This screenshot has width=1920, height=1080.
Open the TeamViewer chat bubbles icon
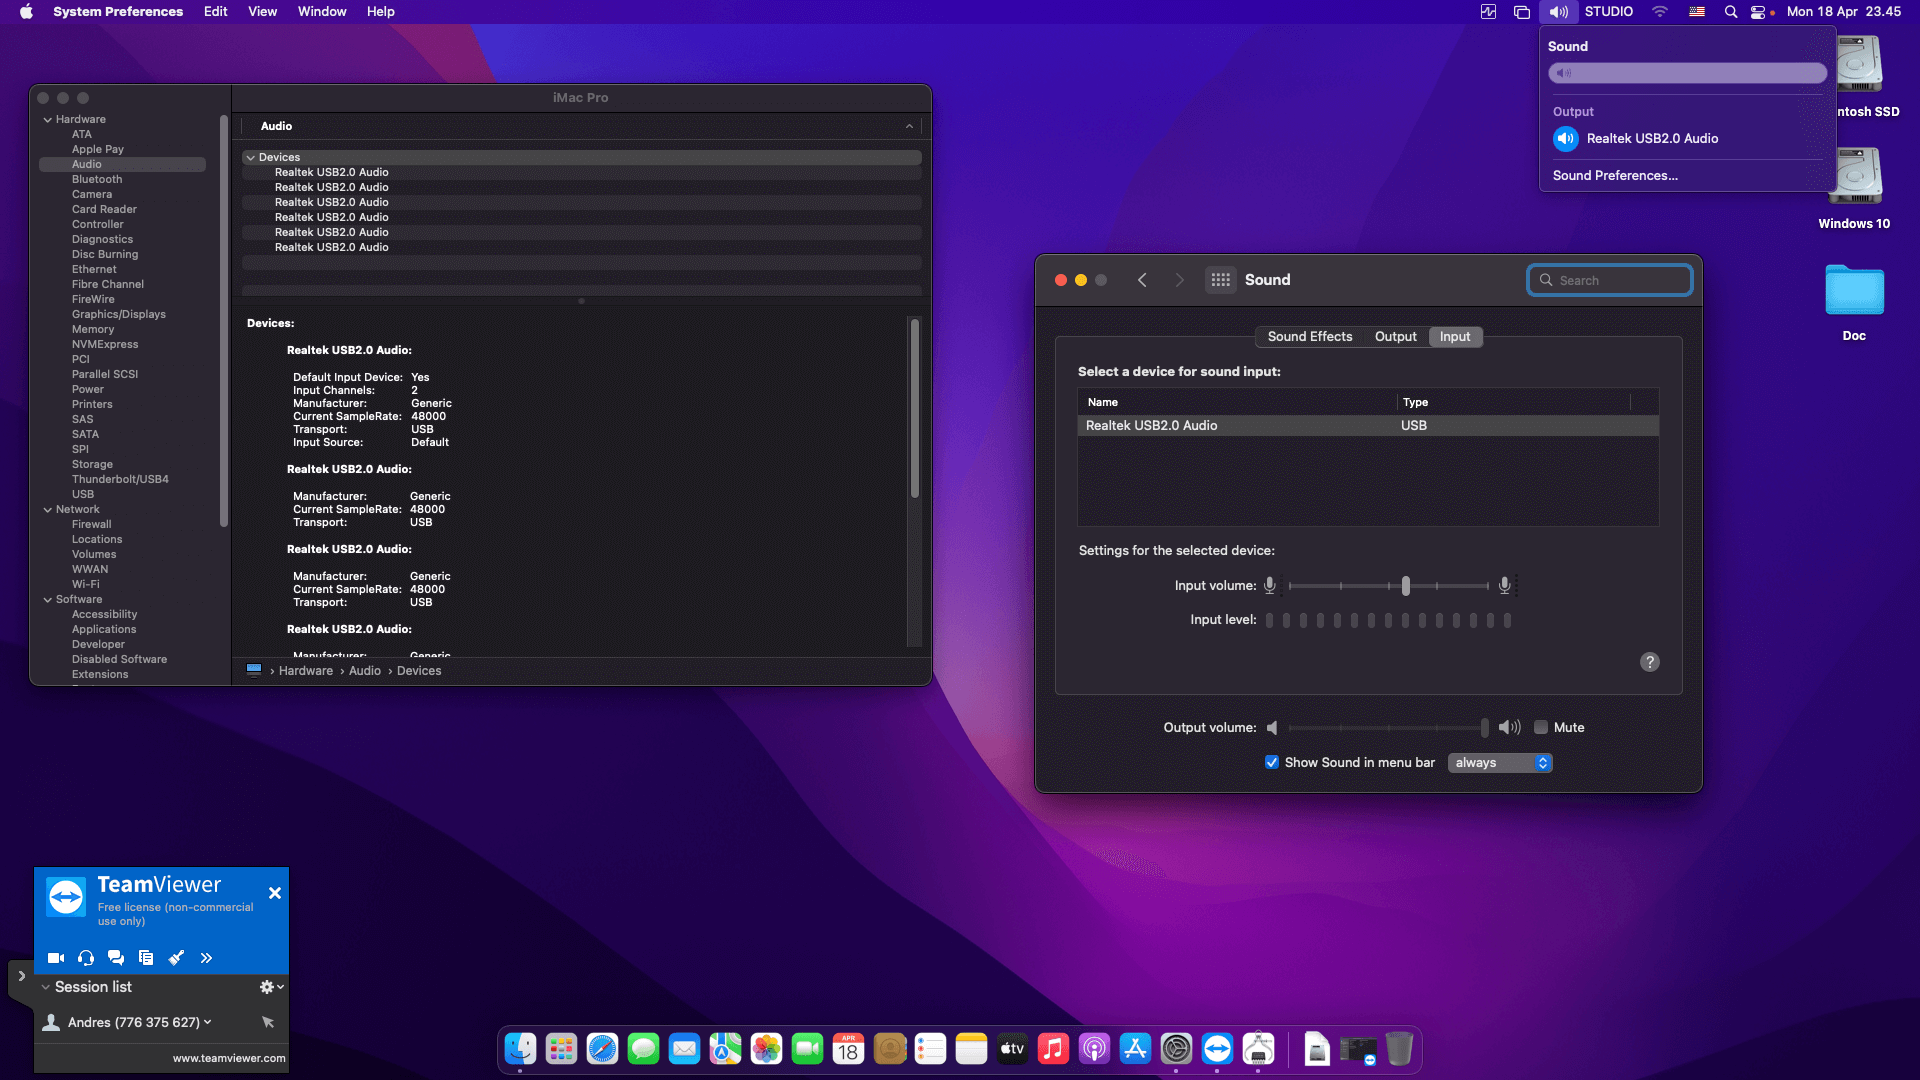(116, 958)
